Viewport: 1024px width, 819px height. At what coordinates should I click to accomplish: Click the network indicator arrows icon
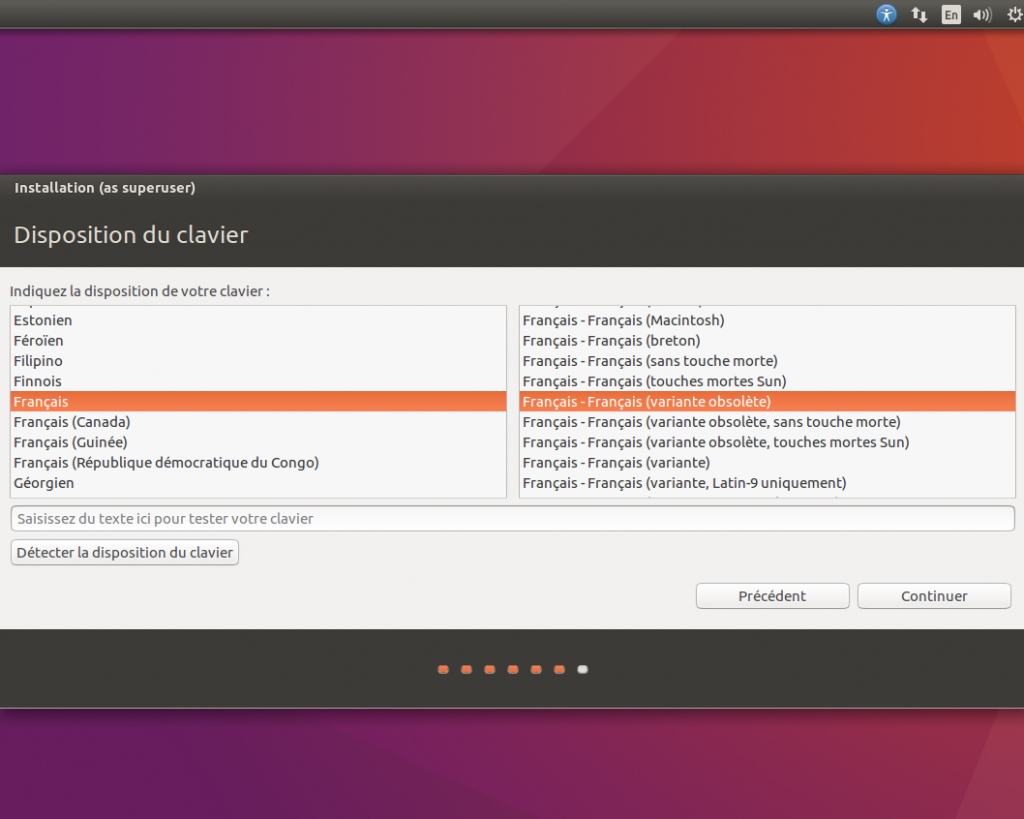click(x=919, y=15)
